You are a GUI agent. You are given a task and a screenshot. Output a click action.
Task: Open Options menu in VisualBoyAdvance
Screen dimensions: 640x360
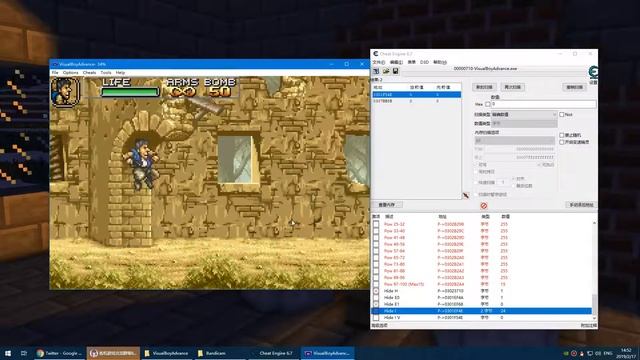click(x=70, y=73)
